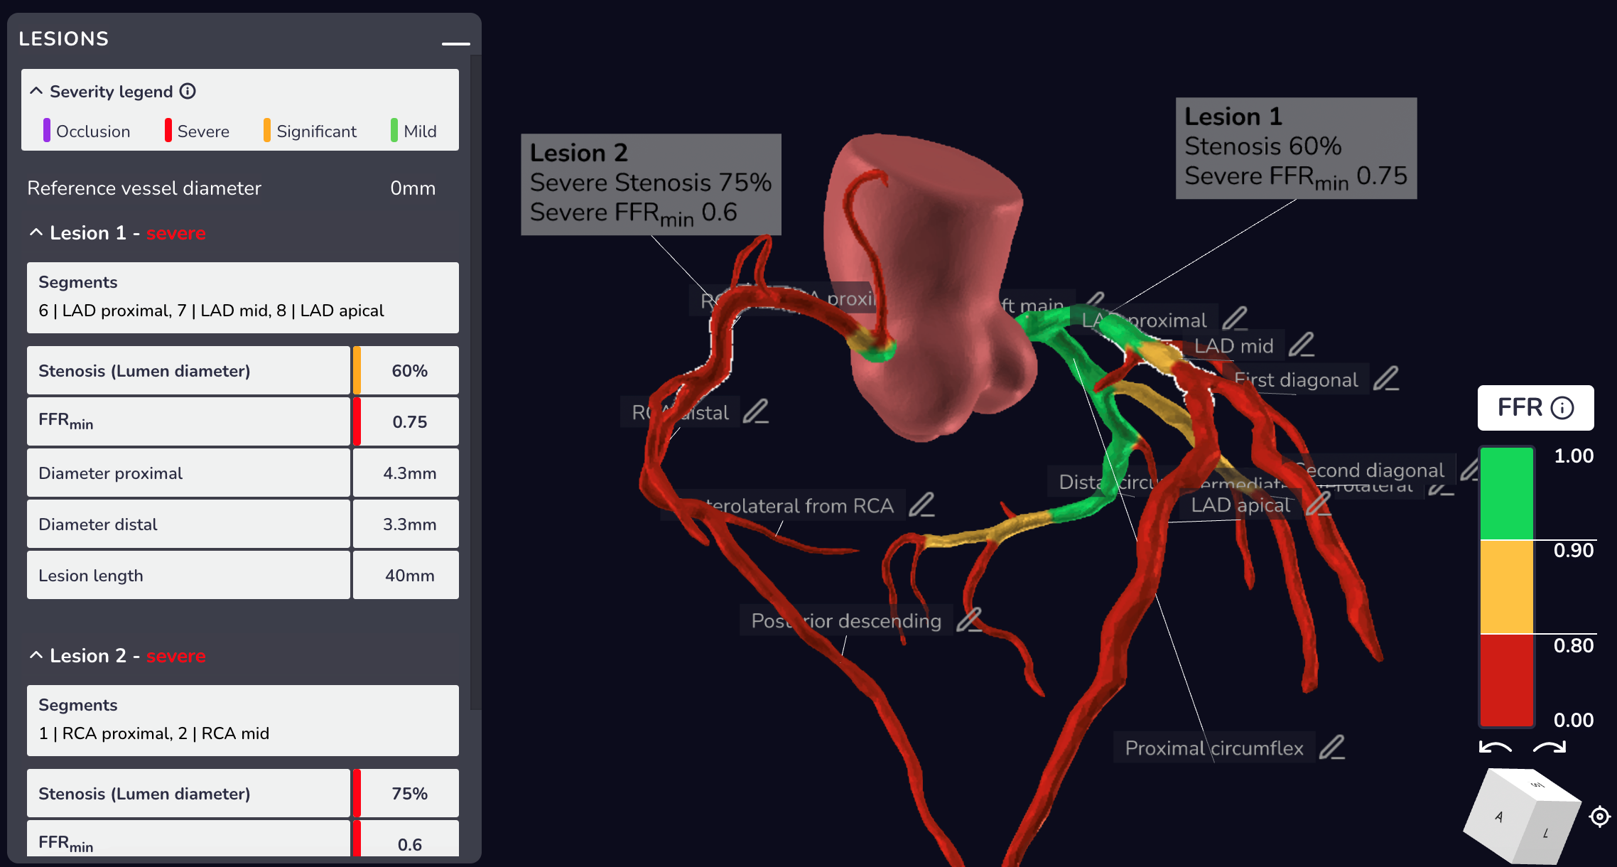
Task: Click the pencil icon beside LAD apical
Action: (x=1318, y=504)
